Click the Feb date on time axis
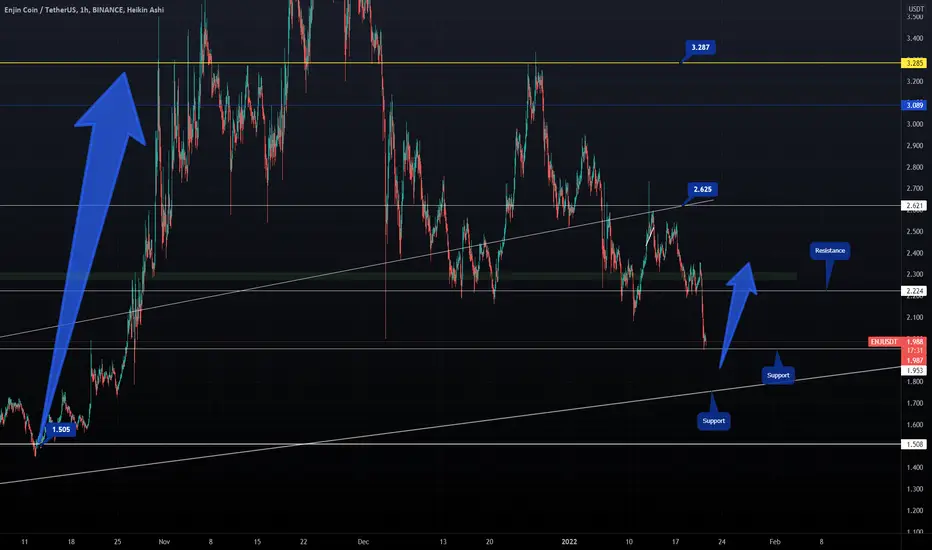 click(x=774, y=542)
